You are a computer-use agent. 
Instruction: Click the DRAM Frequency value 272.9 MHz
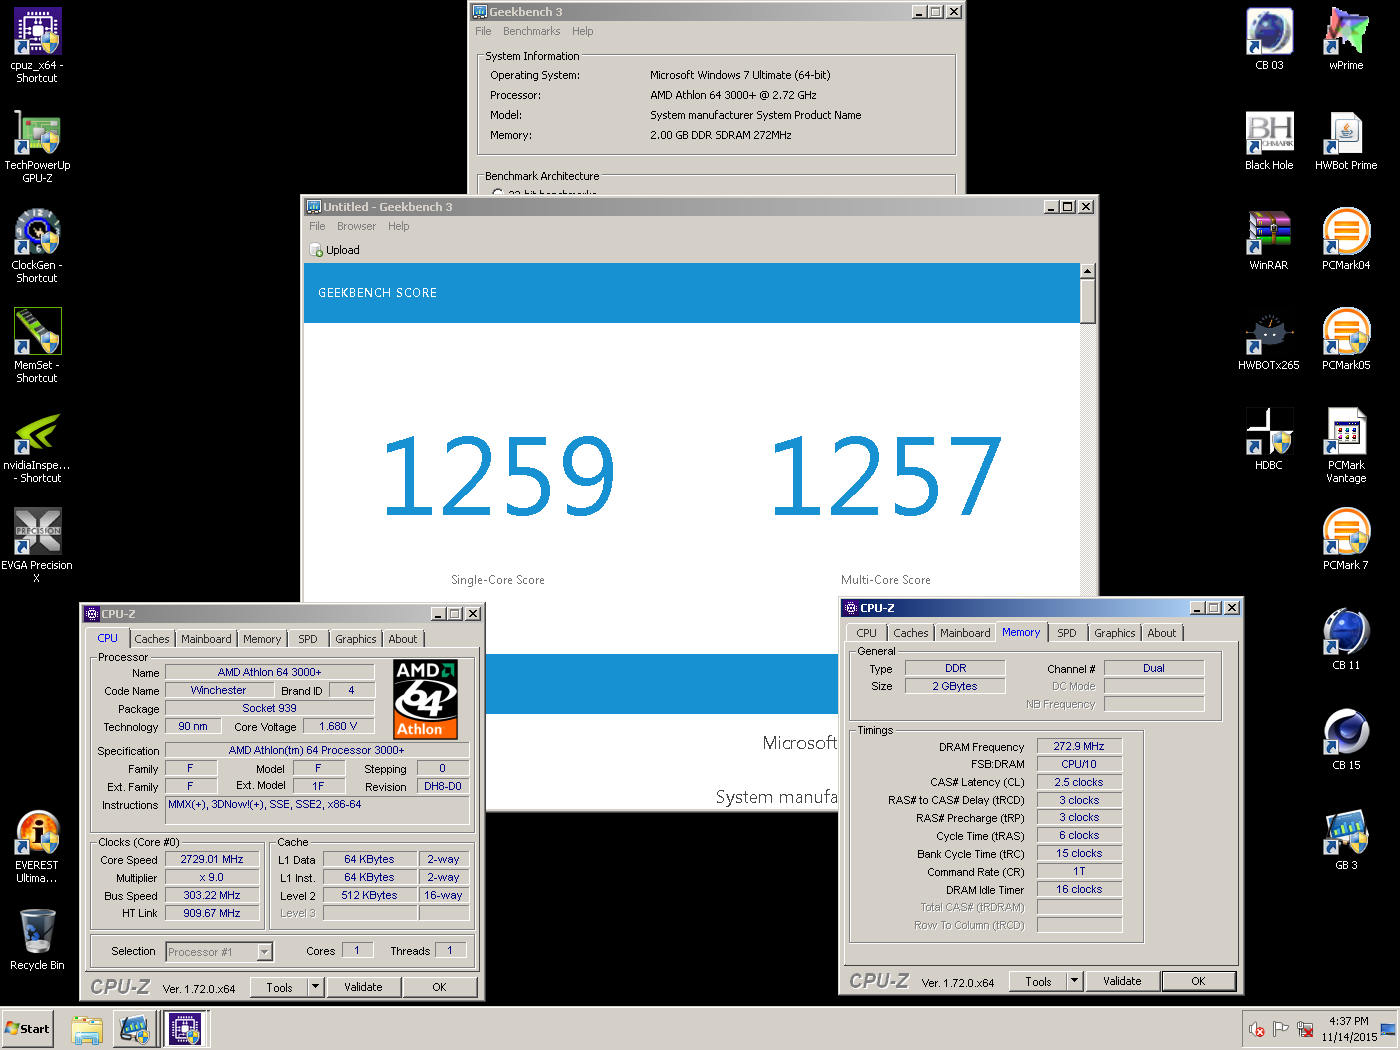(x=1079, y=746)
